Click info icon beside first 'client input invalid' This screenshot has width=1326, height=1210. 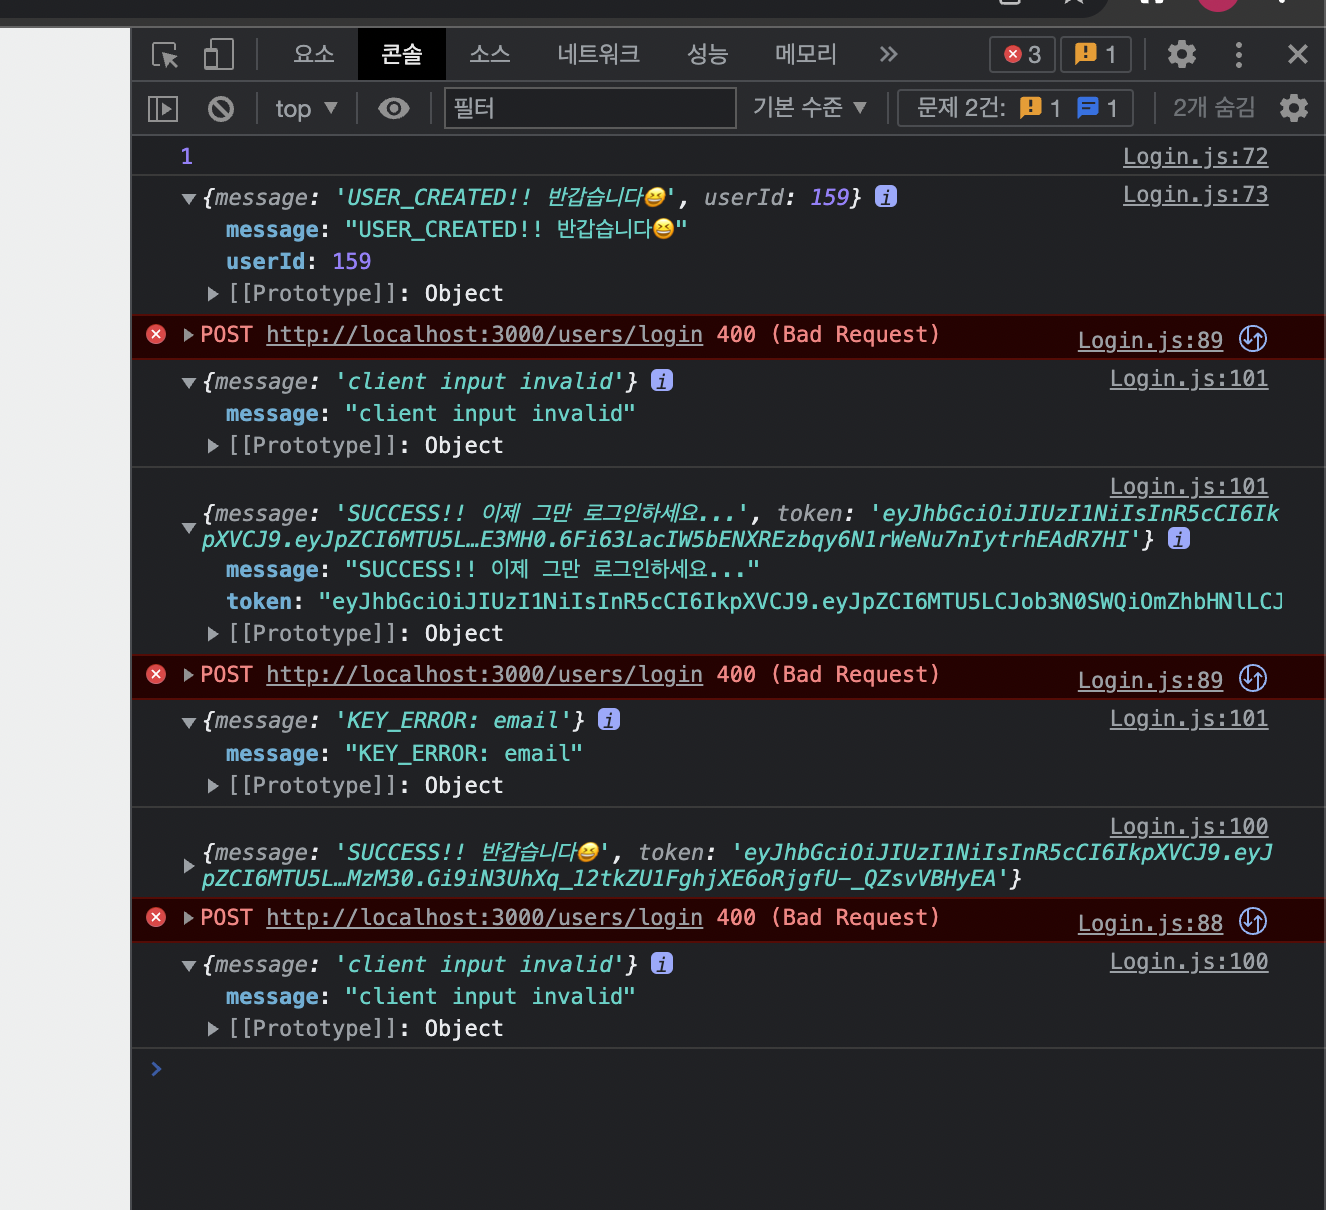point(662,381)
